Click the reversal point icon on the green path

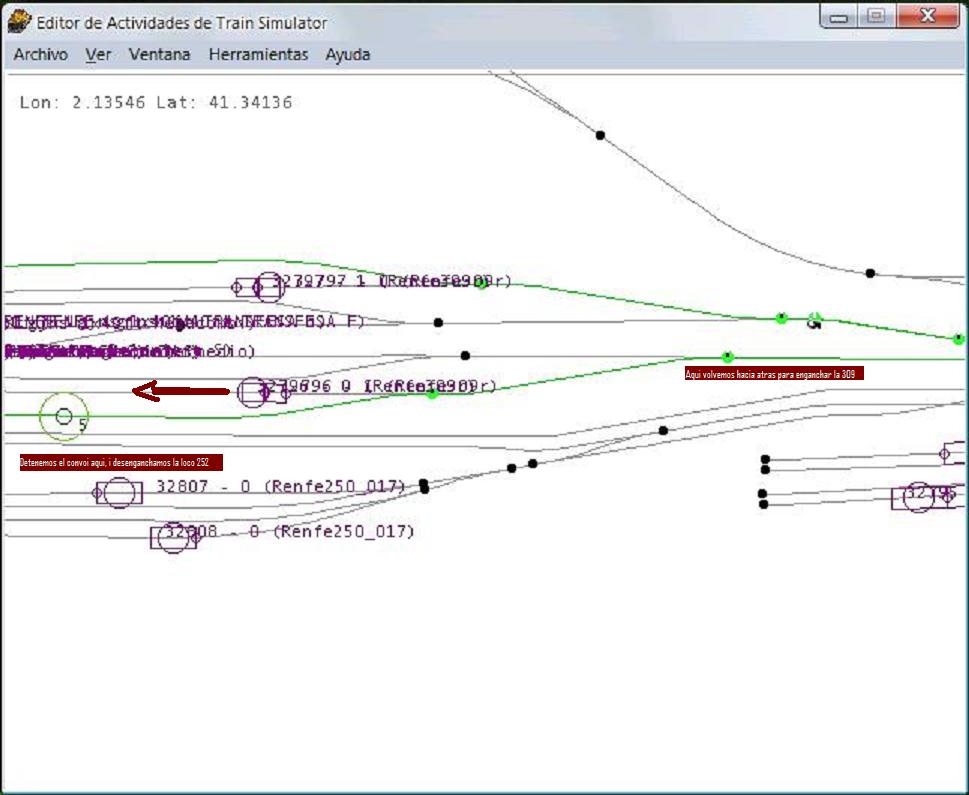pyautogui.click(x=815, y=320)
